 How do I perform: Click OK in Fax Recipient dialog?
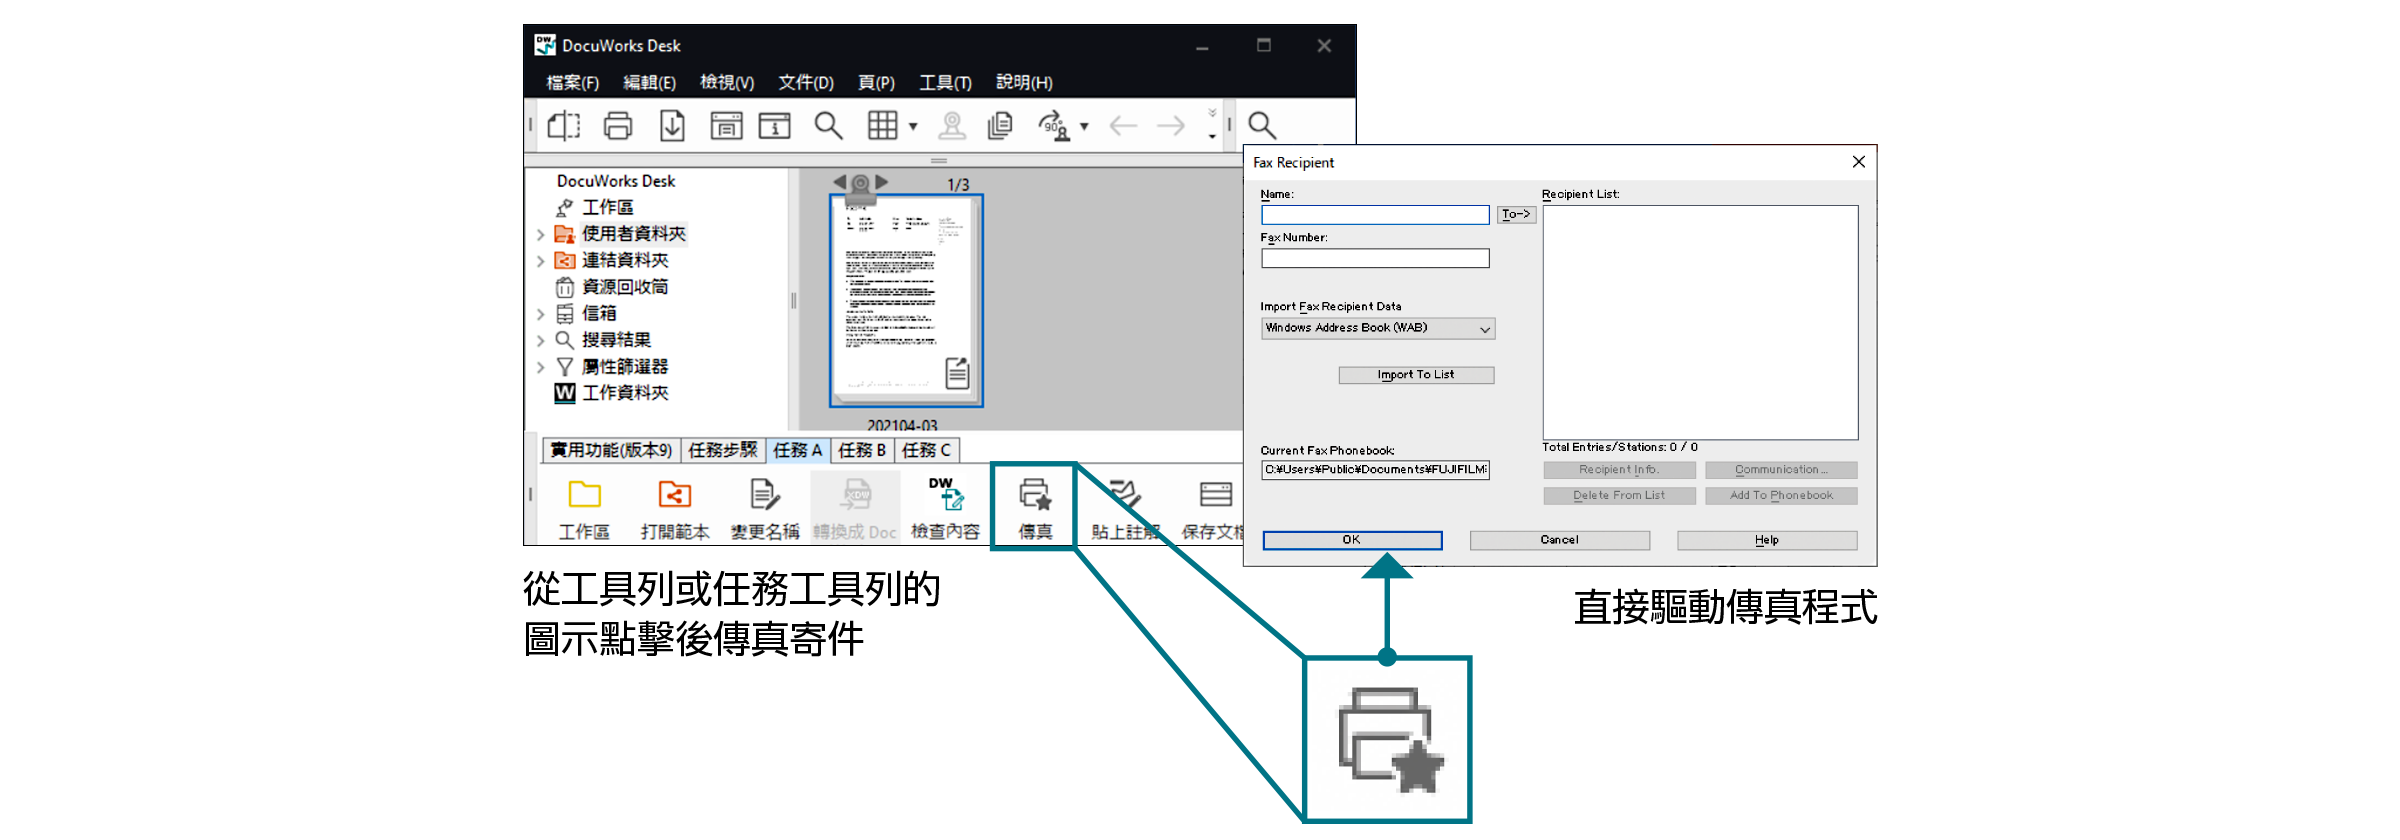coord(1351,540)
